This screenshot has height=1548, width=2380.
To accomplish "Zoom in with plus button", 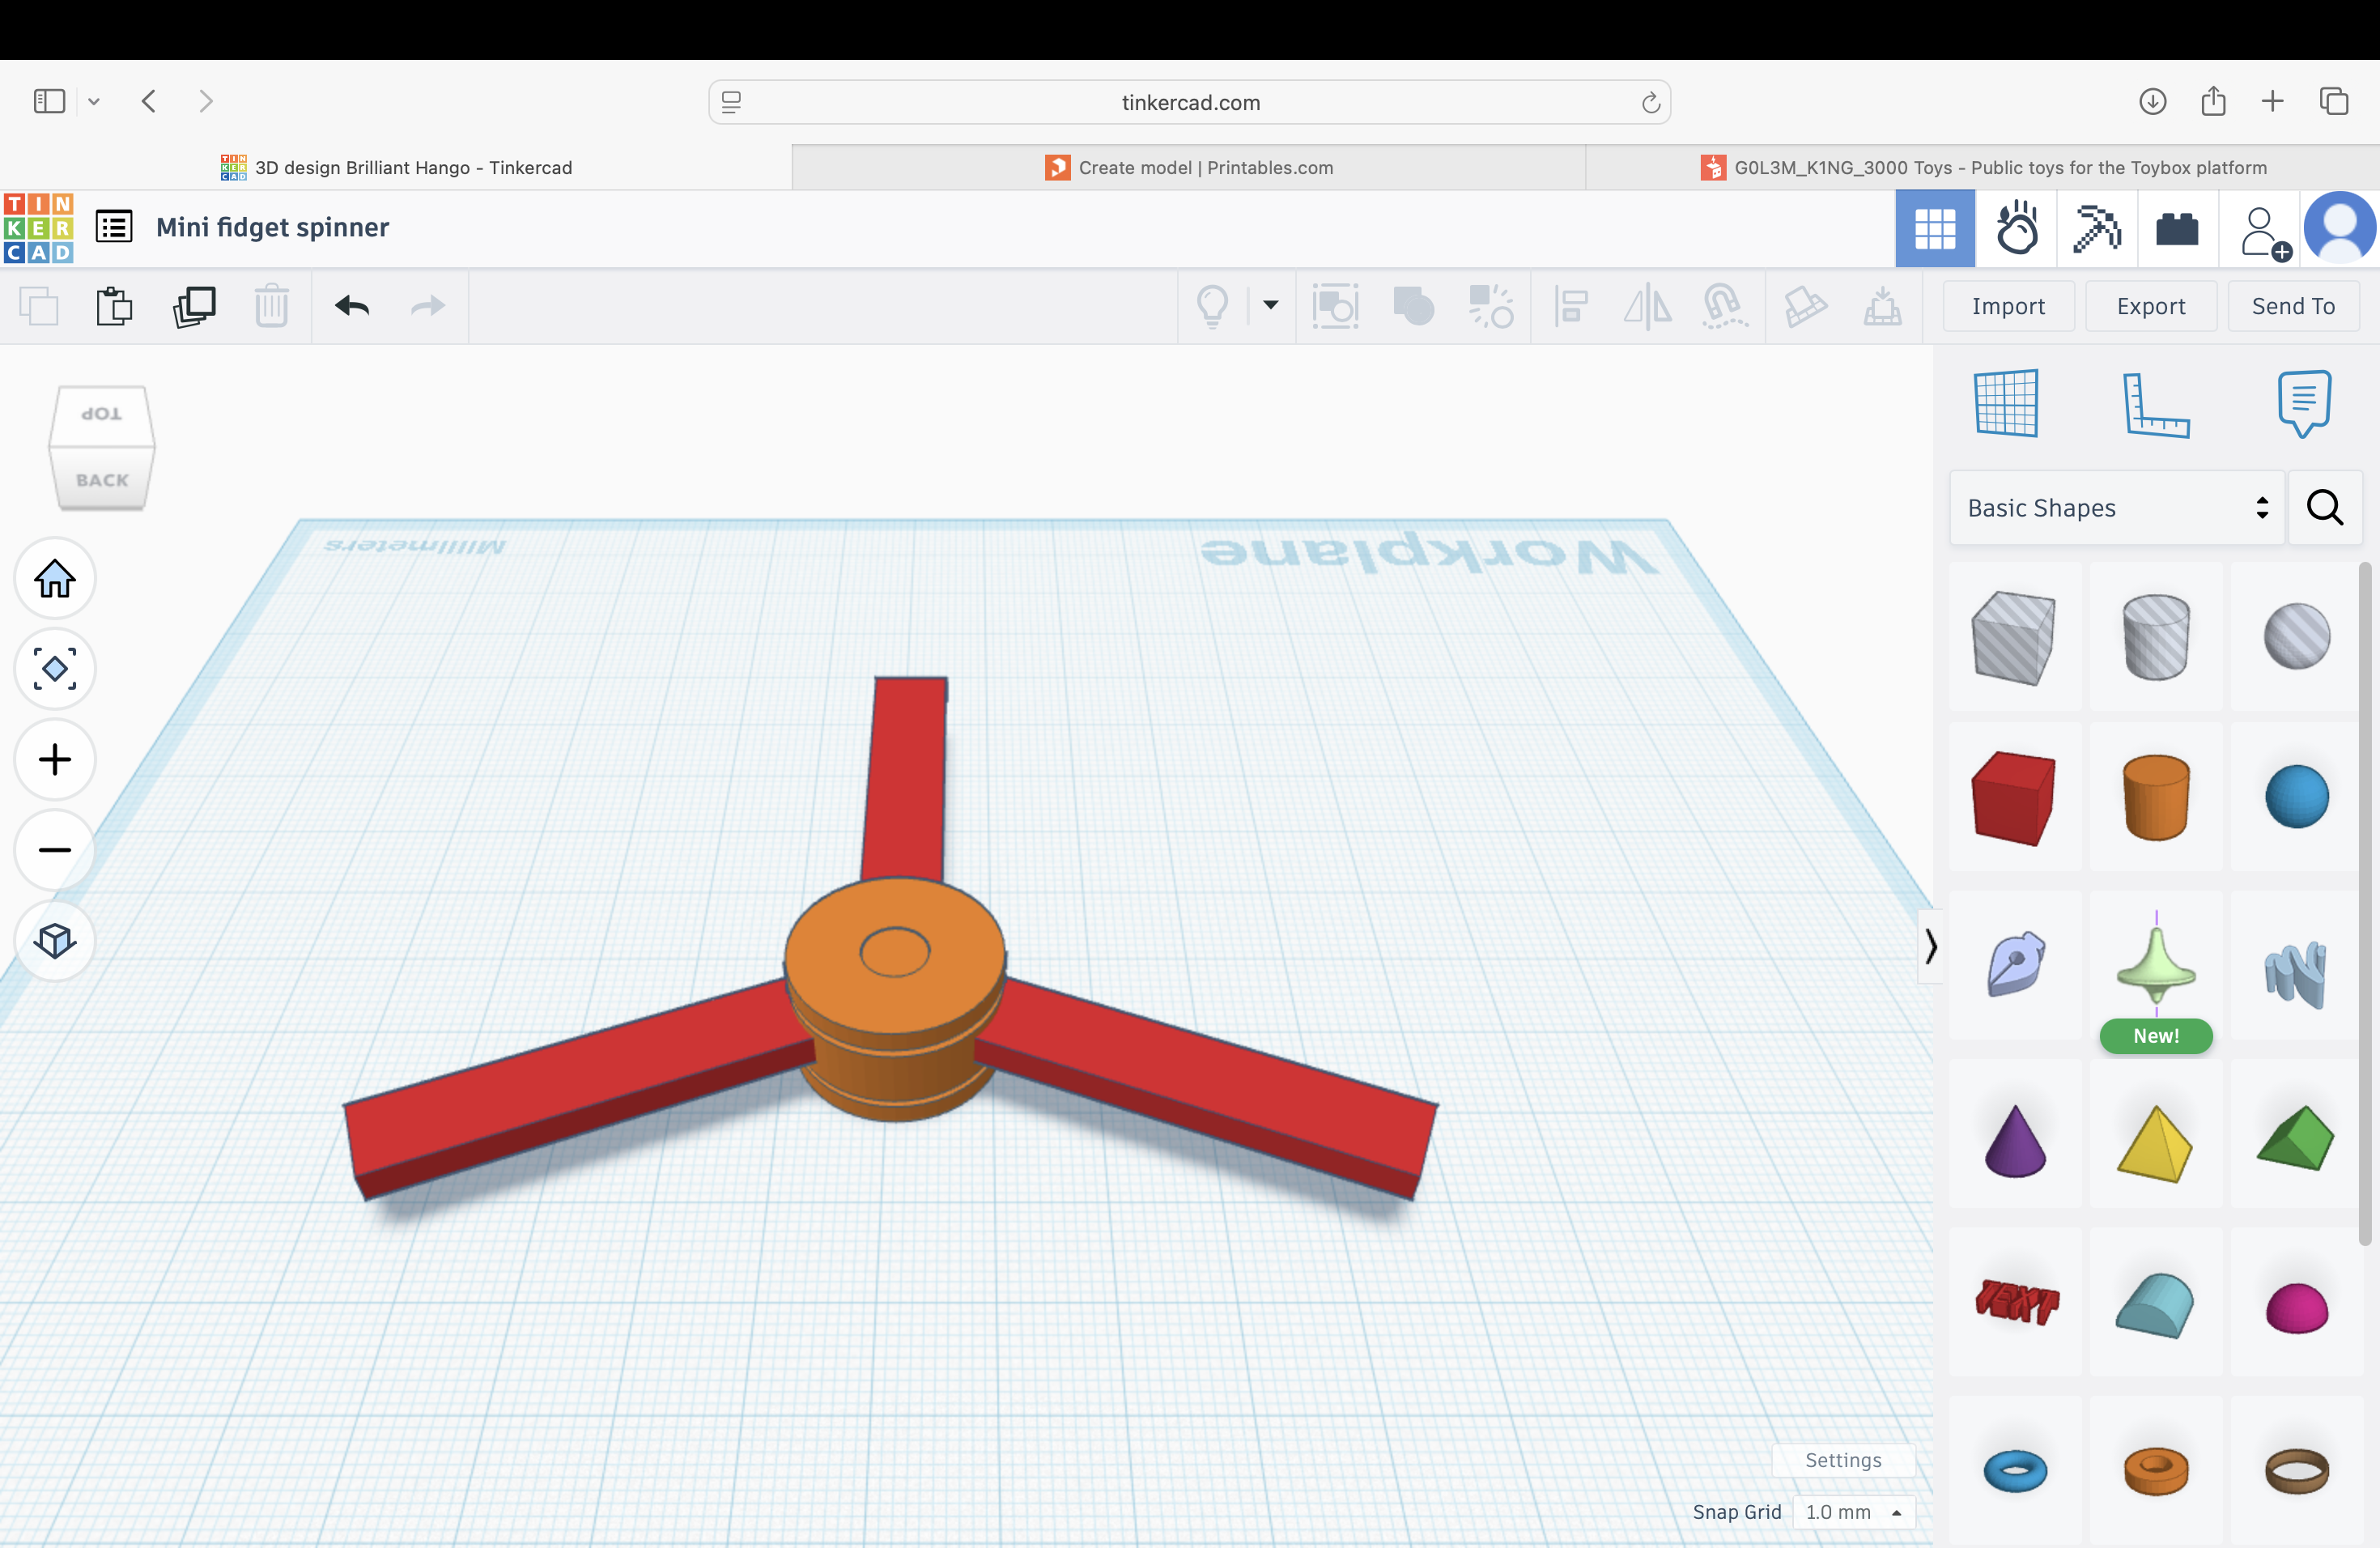I will pos(55,759).
